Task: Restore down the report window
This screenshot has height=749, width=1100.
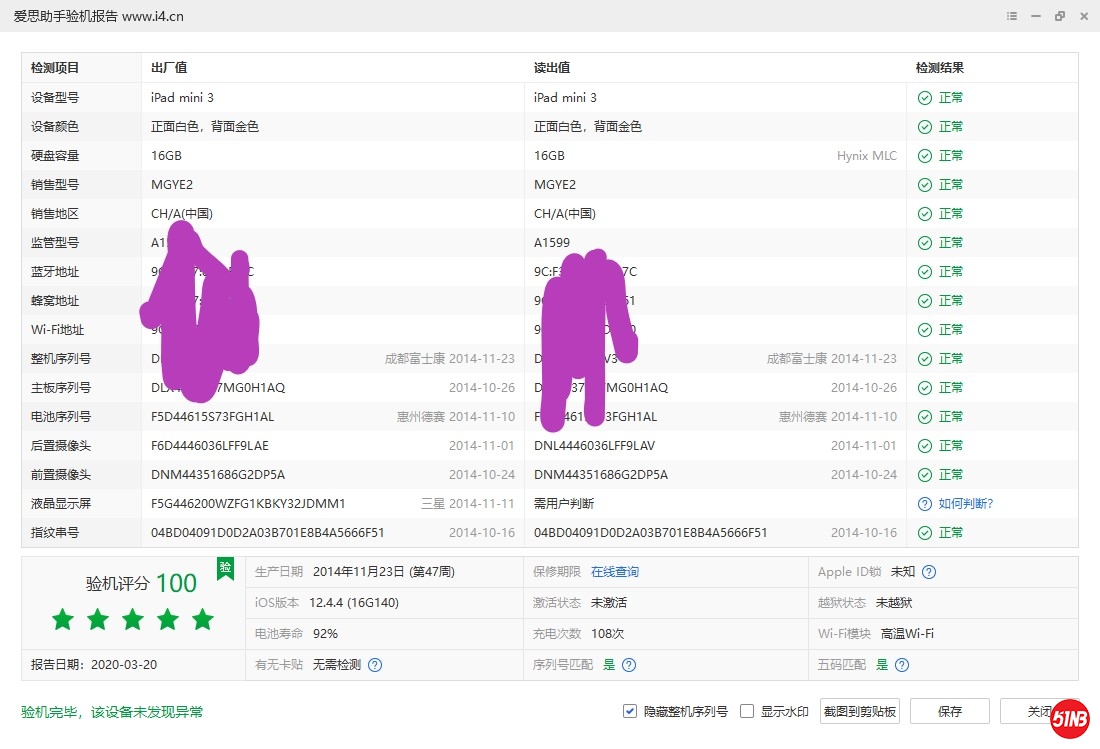Action: pyautogui.click(x=1060, y=17)
